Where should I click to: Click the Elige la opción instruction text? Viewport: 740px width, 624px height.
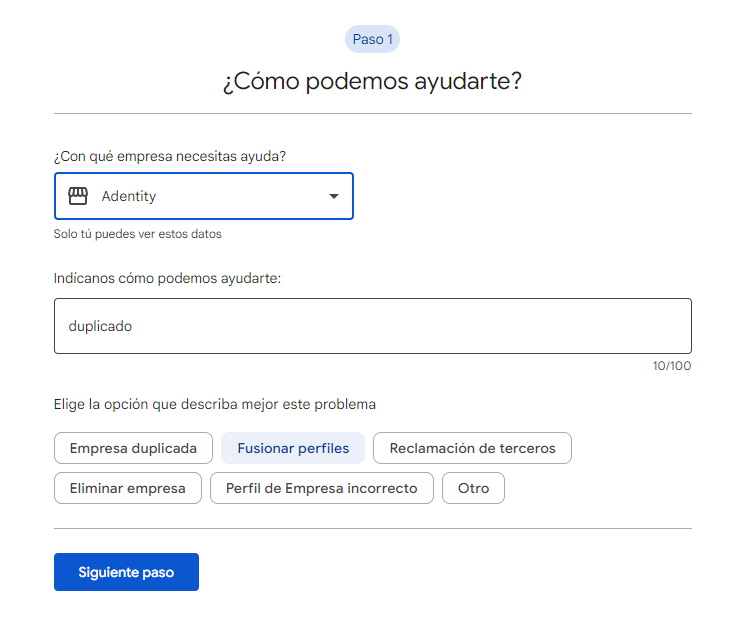tap(214, 405)
